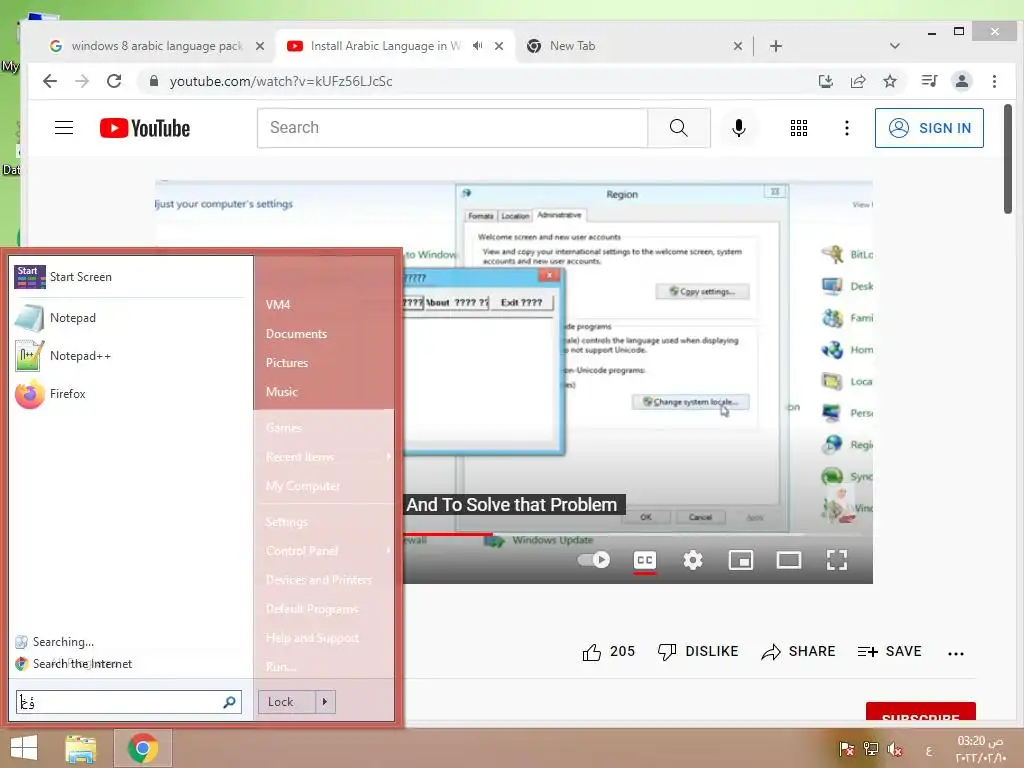
Task: Click the Lock button in Start menu
Action: pos(287,702)
